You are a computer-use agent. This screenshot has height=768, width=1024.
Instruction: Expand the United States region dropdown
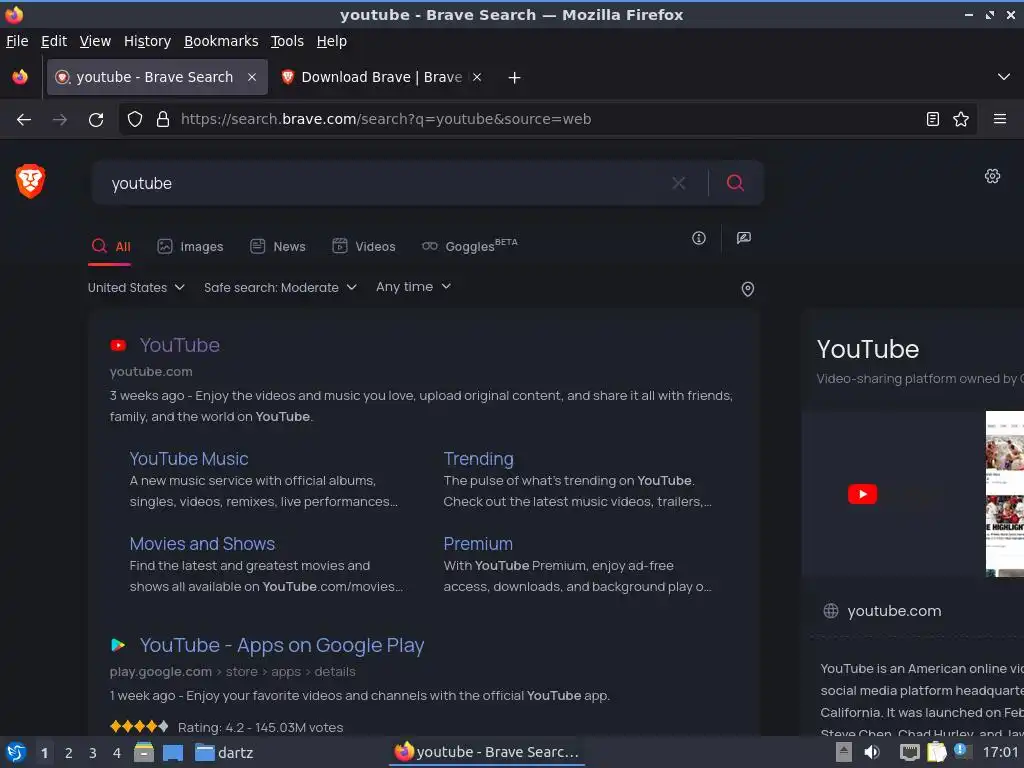pyautogui.click(x=136, y=287)
